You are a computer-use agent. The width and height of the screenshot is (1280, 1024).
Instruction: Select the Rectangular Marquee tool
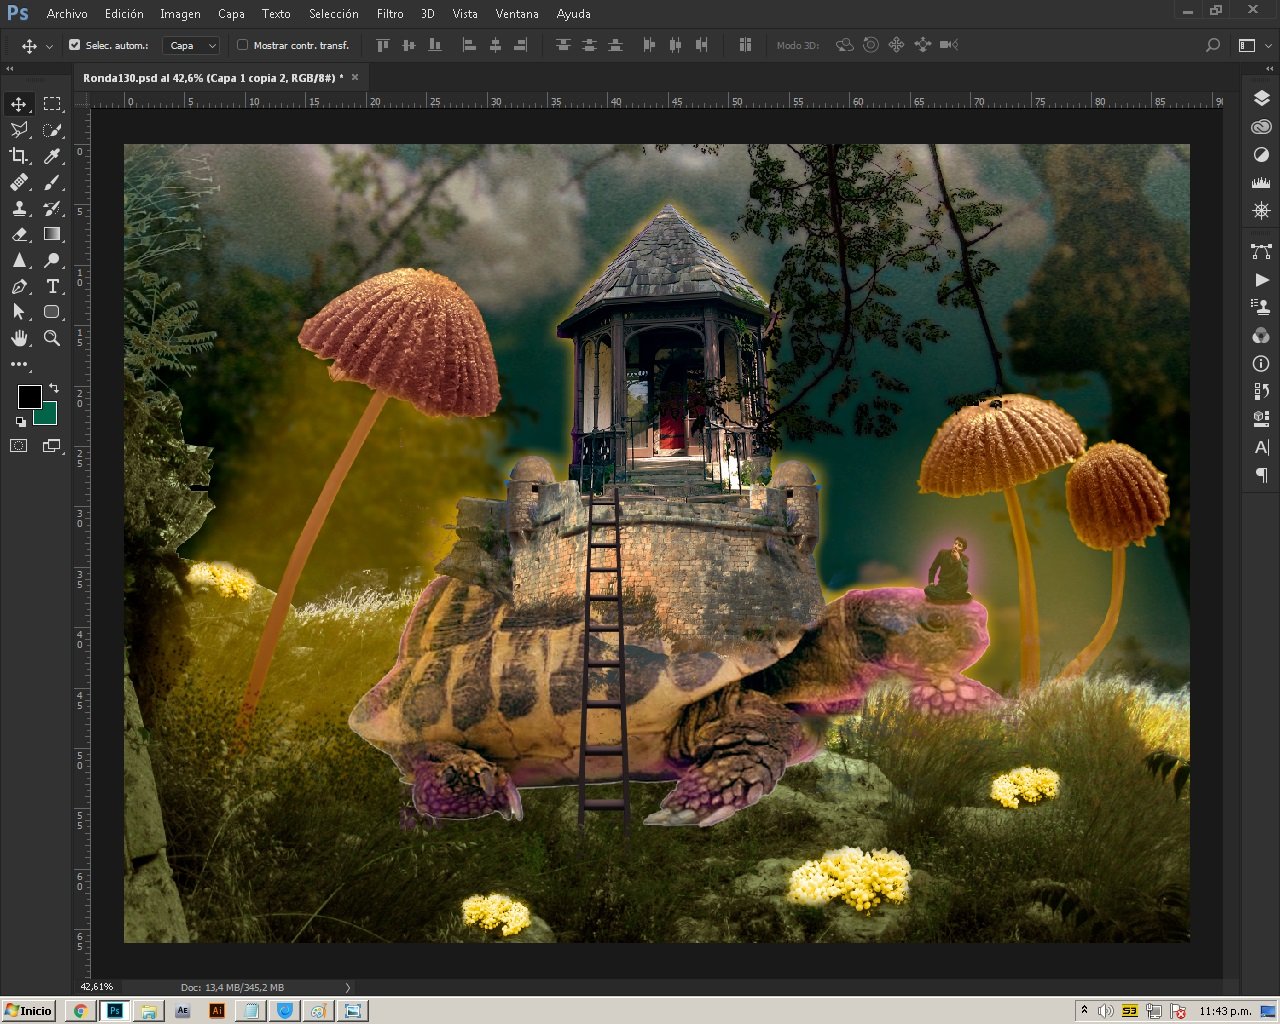tap(52, 104)
